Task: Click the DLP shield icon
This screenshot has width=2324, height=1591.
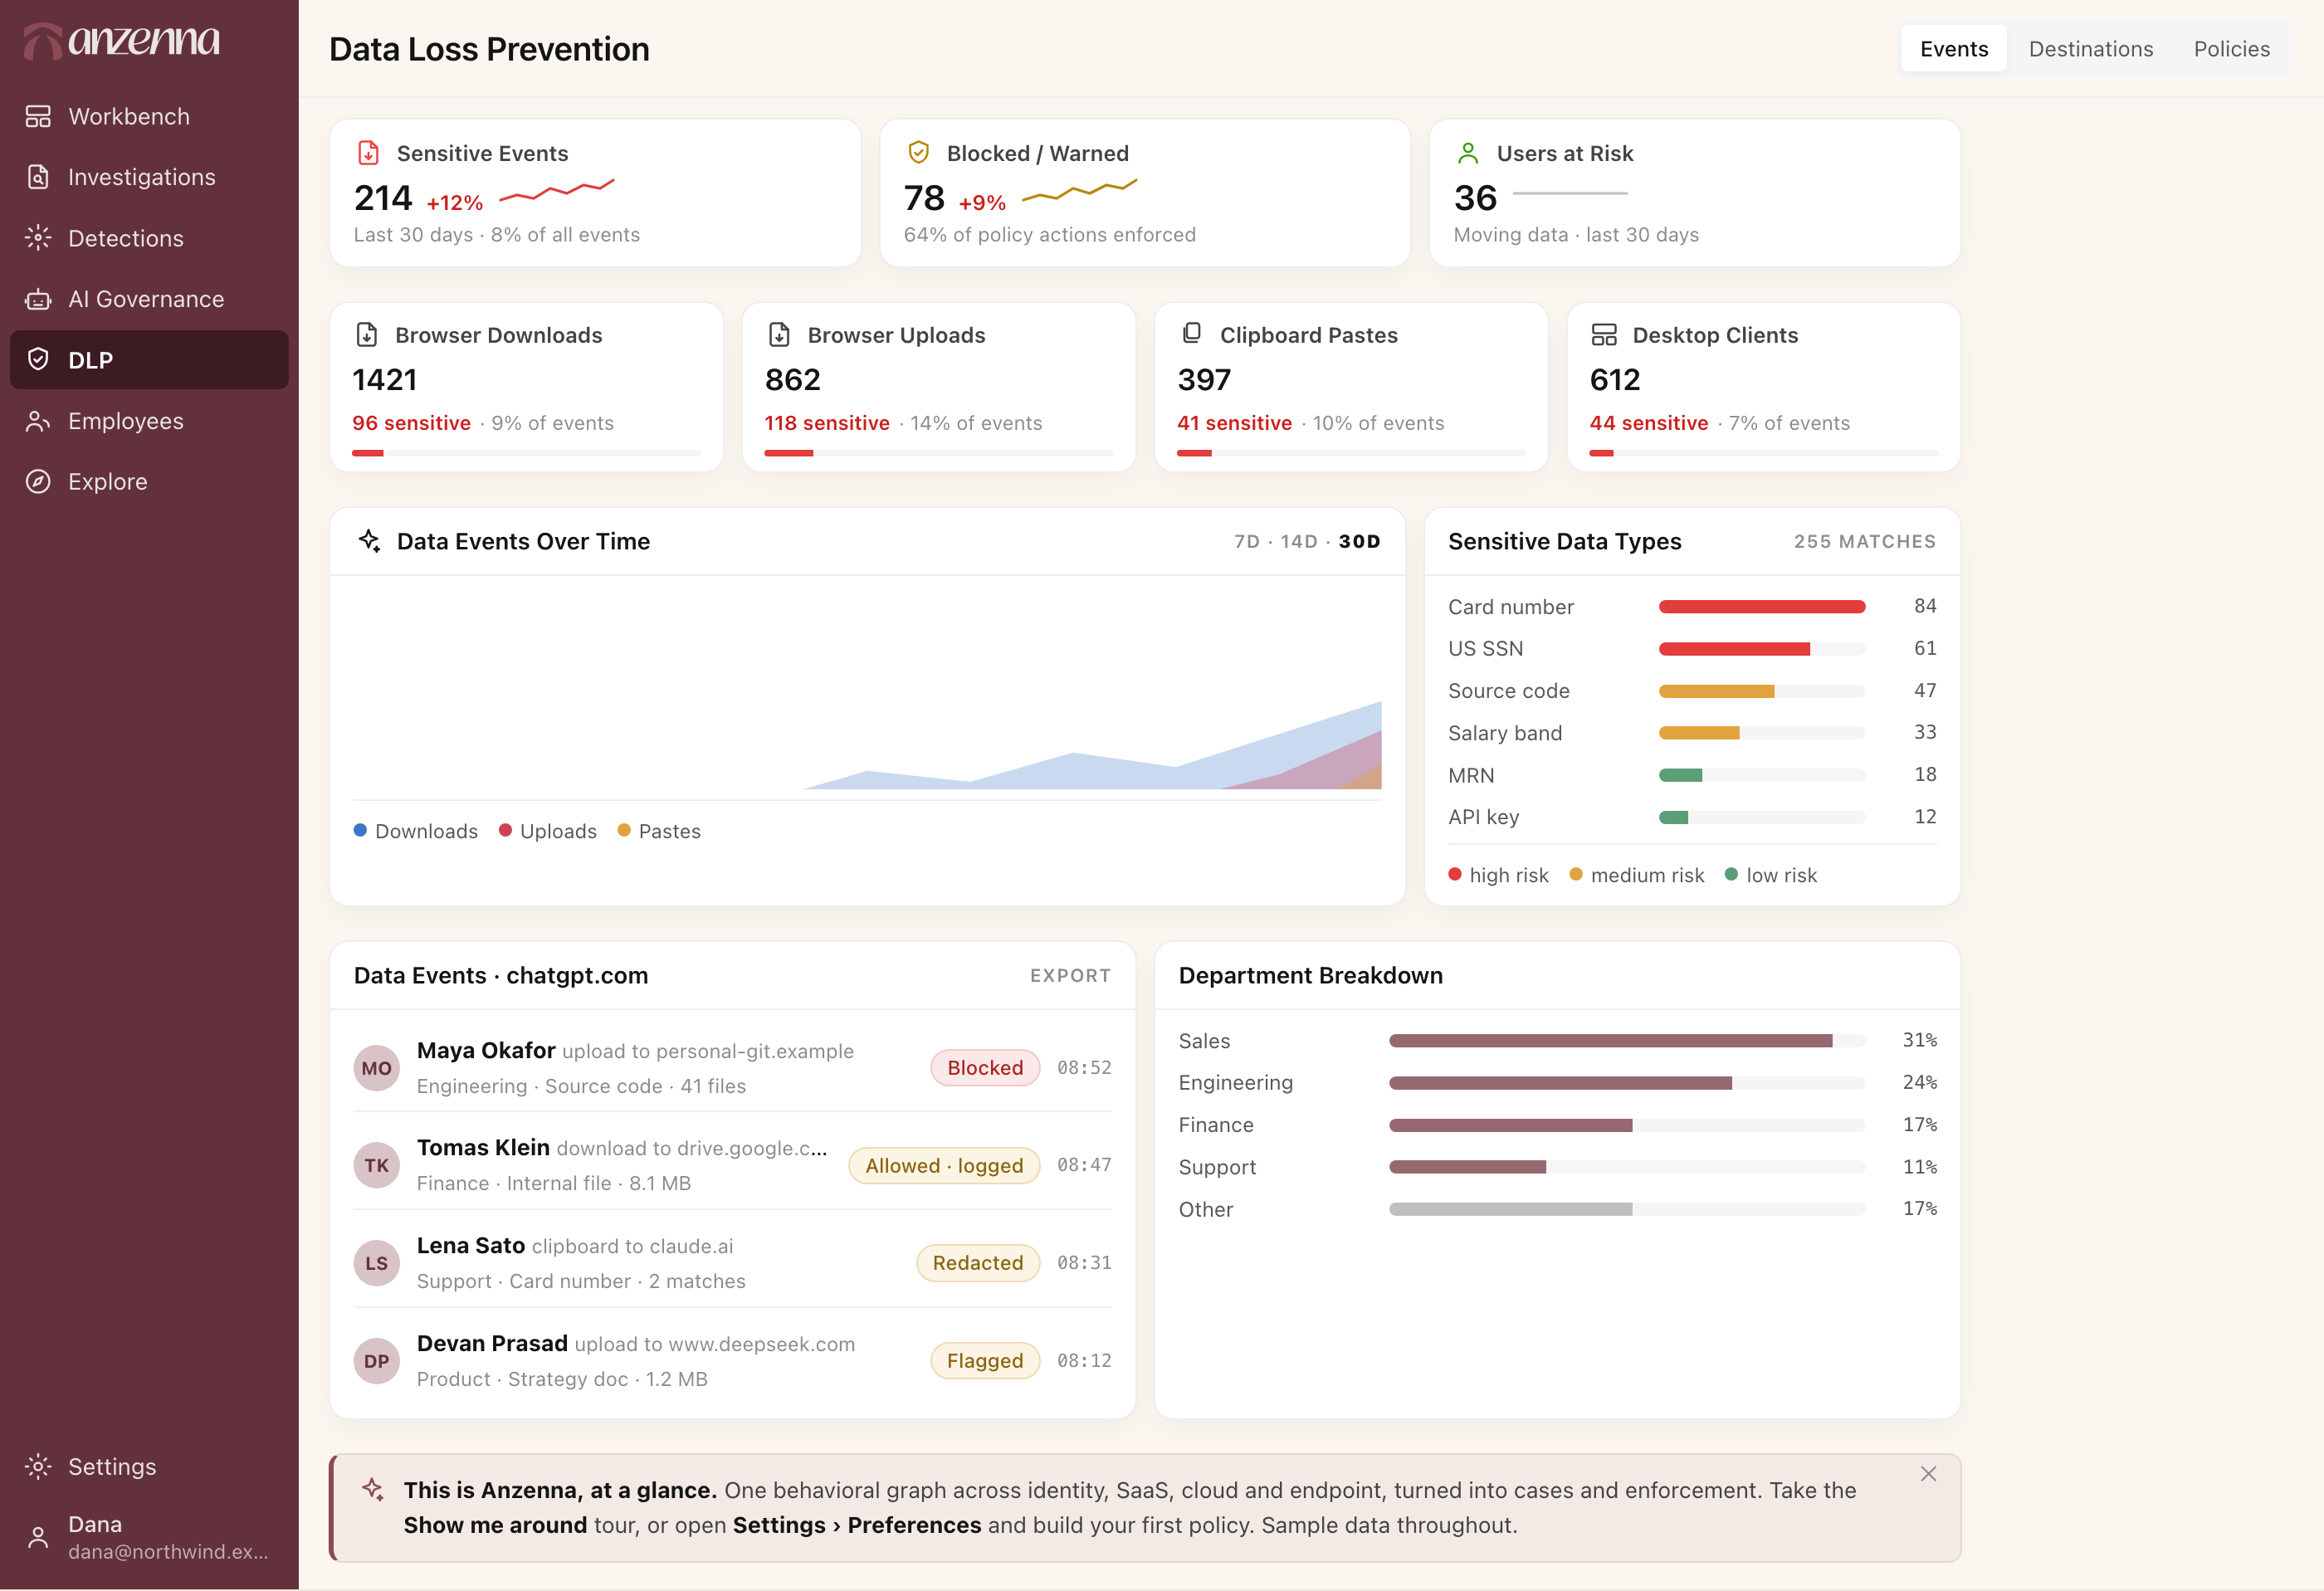Action: click(x=38, y=360)
